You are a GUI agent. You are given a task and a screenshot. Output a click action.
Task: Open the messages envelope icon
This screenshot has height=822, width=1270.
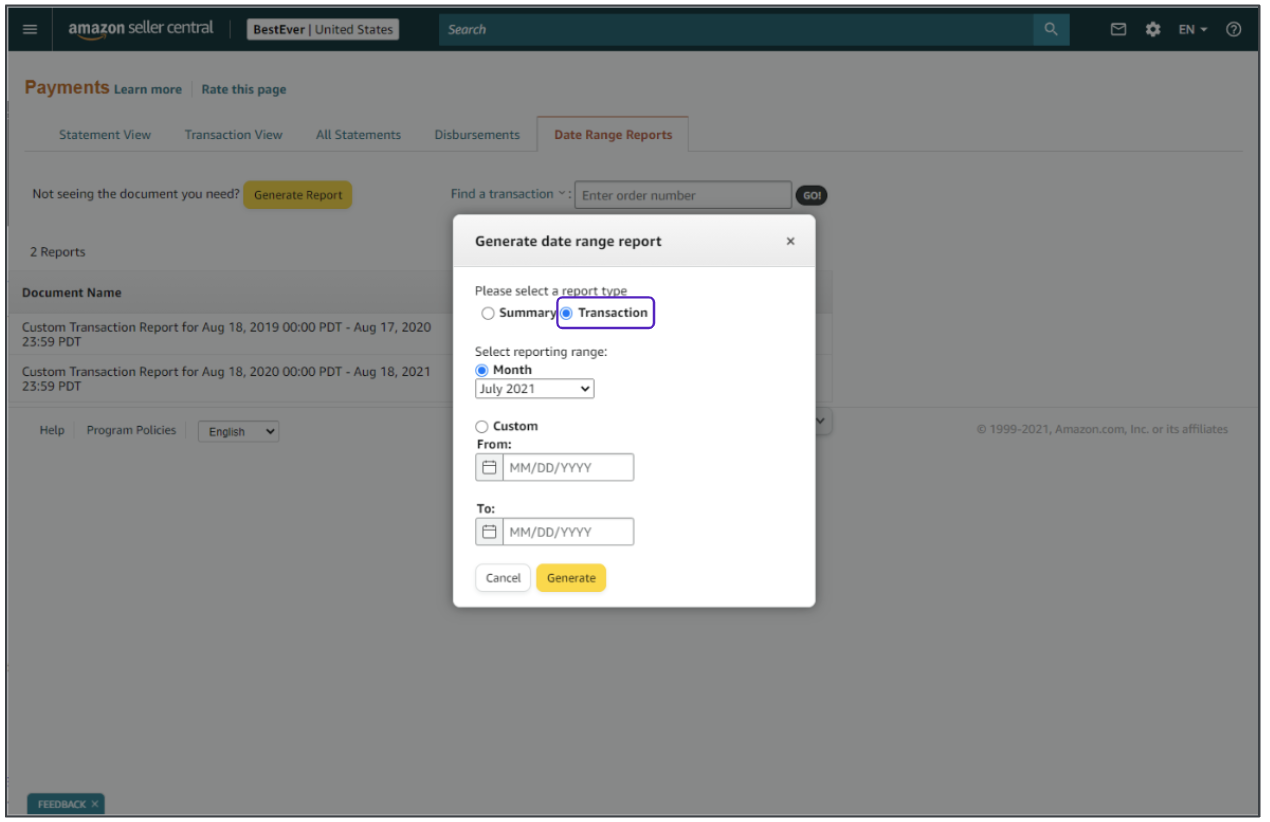coord(1119,30)
